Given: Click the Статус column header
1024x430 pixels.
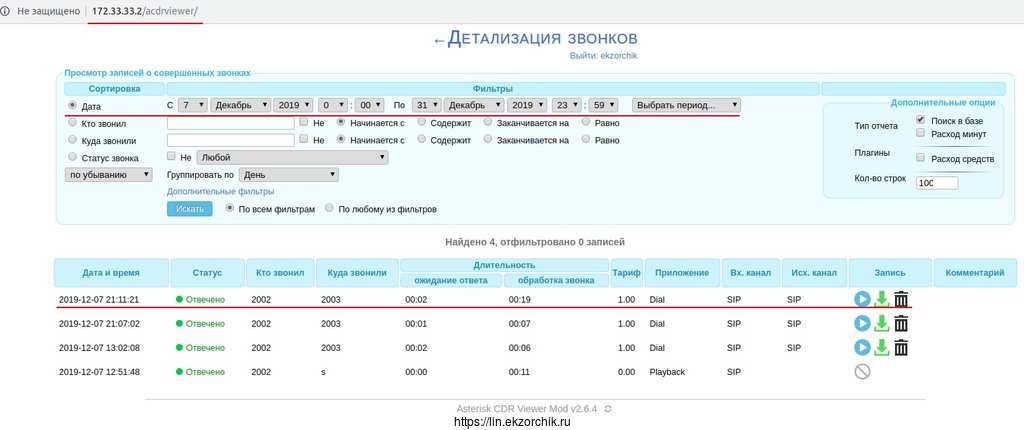Looking at the screenshot, I should [207, 272].
